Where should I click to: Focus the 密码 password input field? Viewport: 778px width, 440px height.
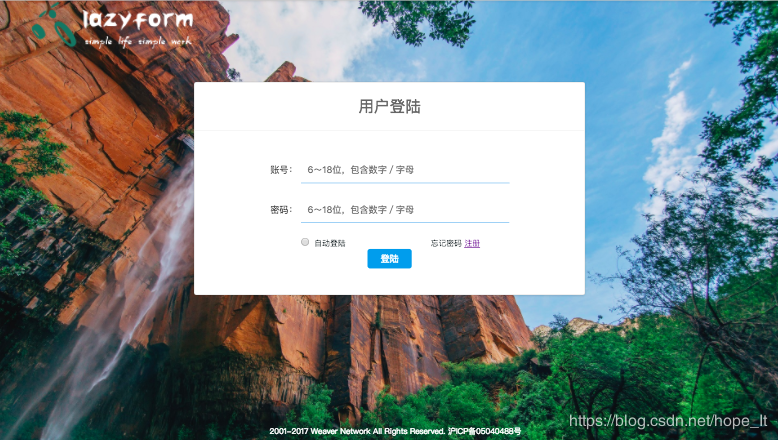click(x=405, y=210)
